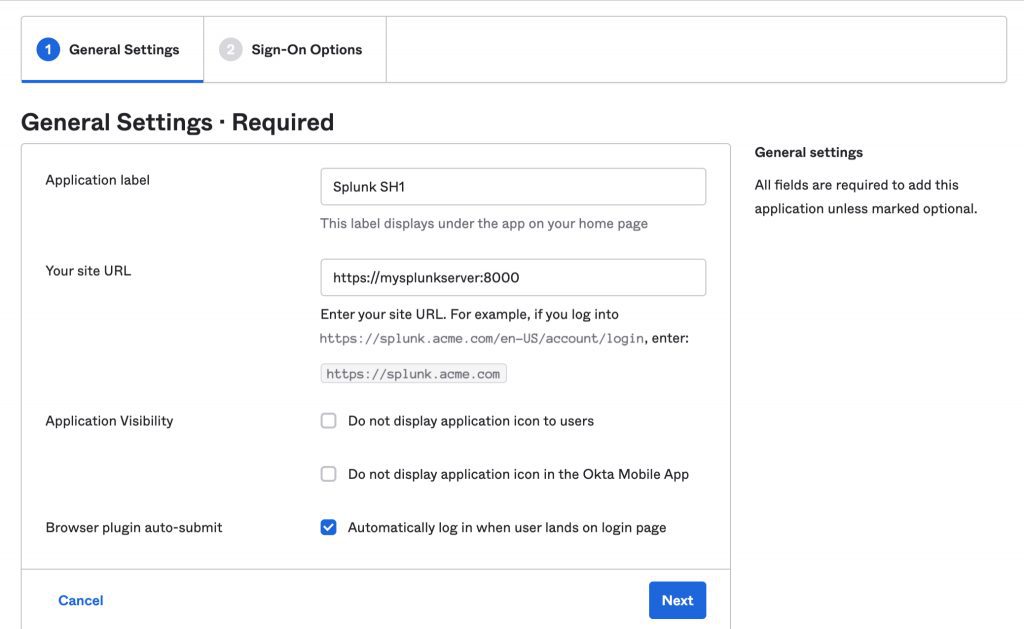
Task: Click the Application label field name
Action: pyautogui.click(x=97, y=180)
